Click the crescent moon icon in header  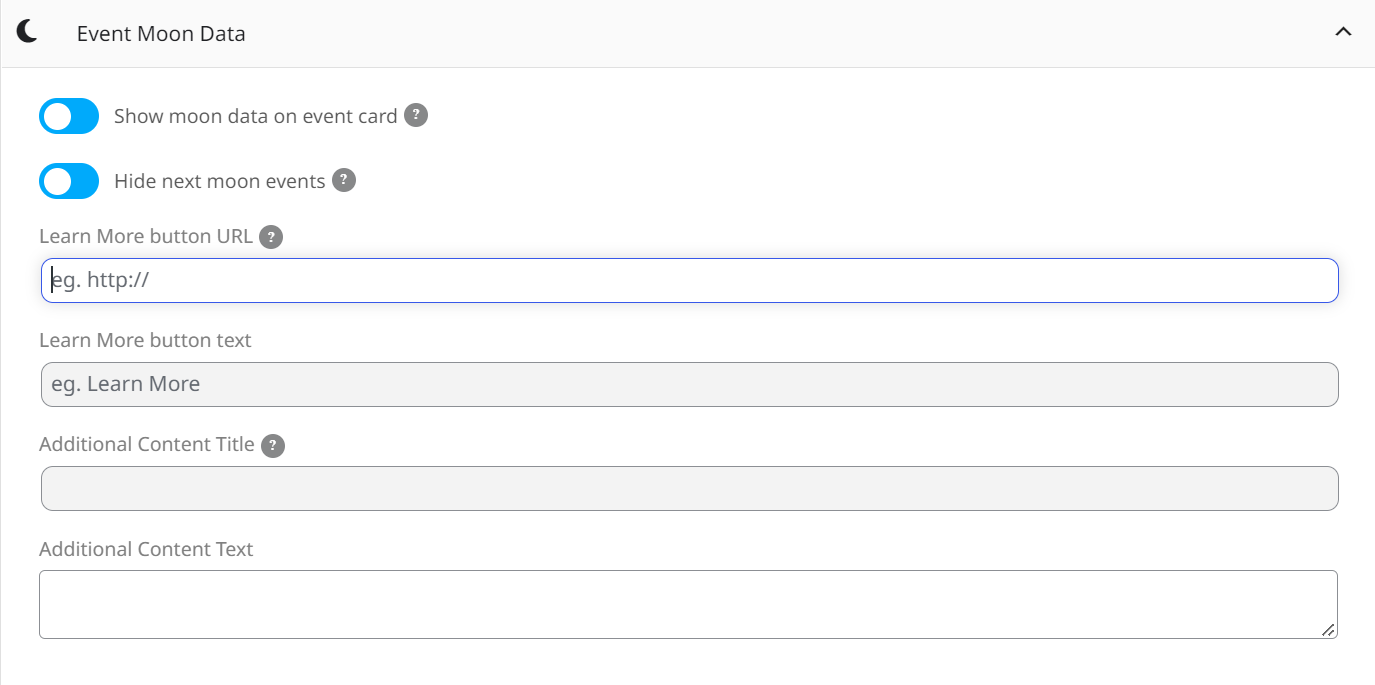pos(27,32)
